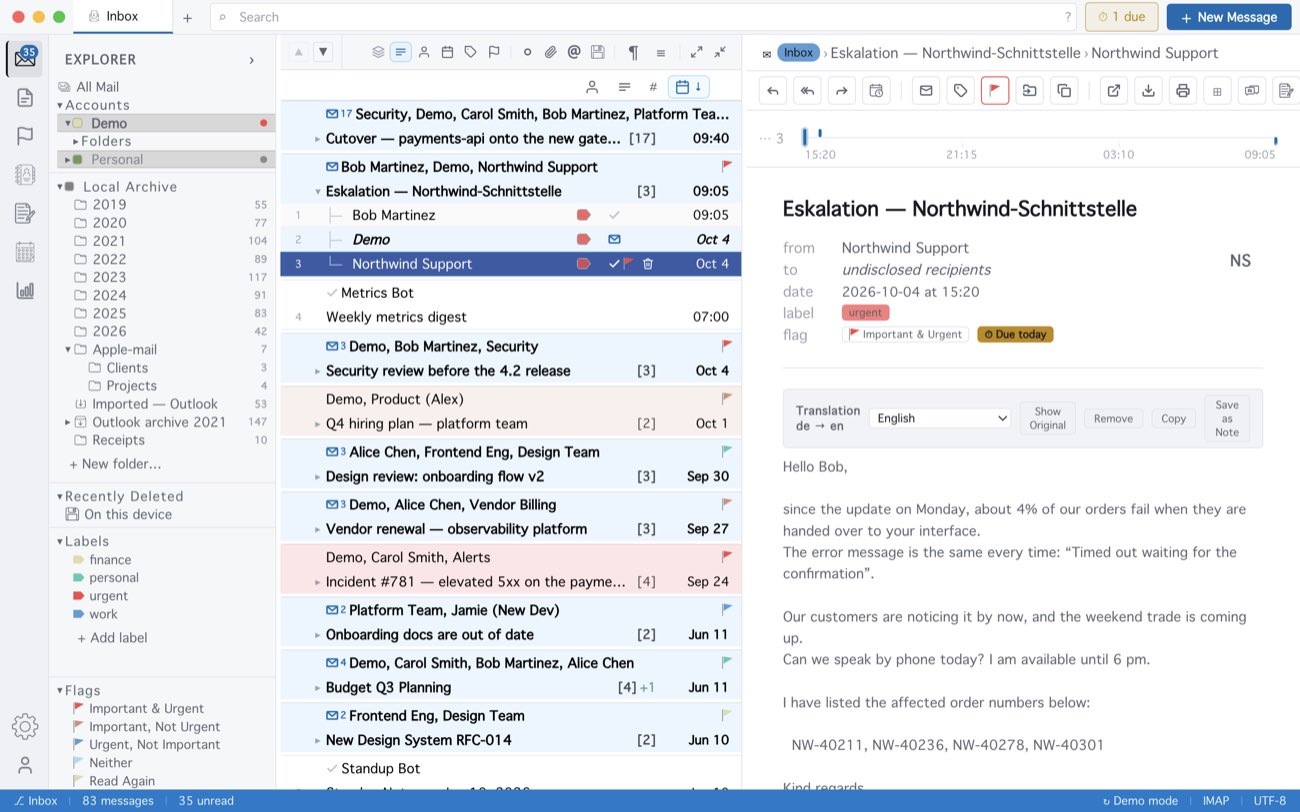Image resolution: width=1300 pixels, height=812 pixels.
Task: Click the Inbox breadcrumb pill
Action: click(x=798, y=53)
